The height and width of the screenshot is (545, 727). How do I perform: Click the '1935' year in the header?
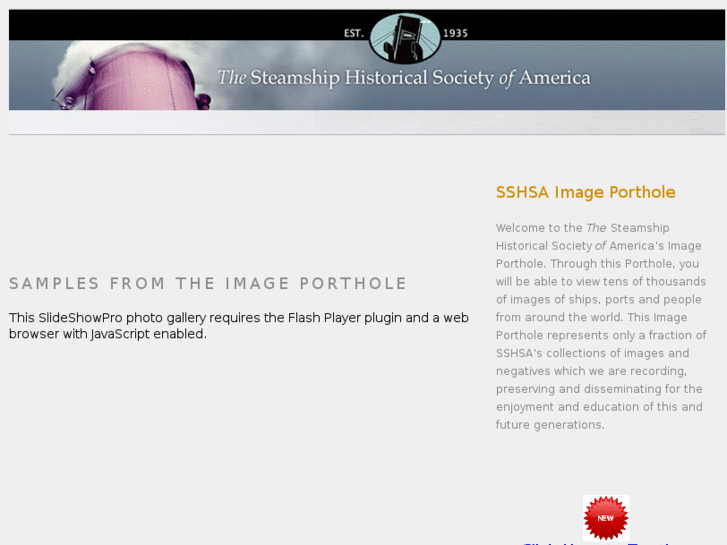coord(455,33)
